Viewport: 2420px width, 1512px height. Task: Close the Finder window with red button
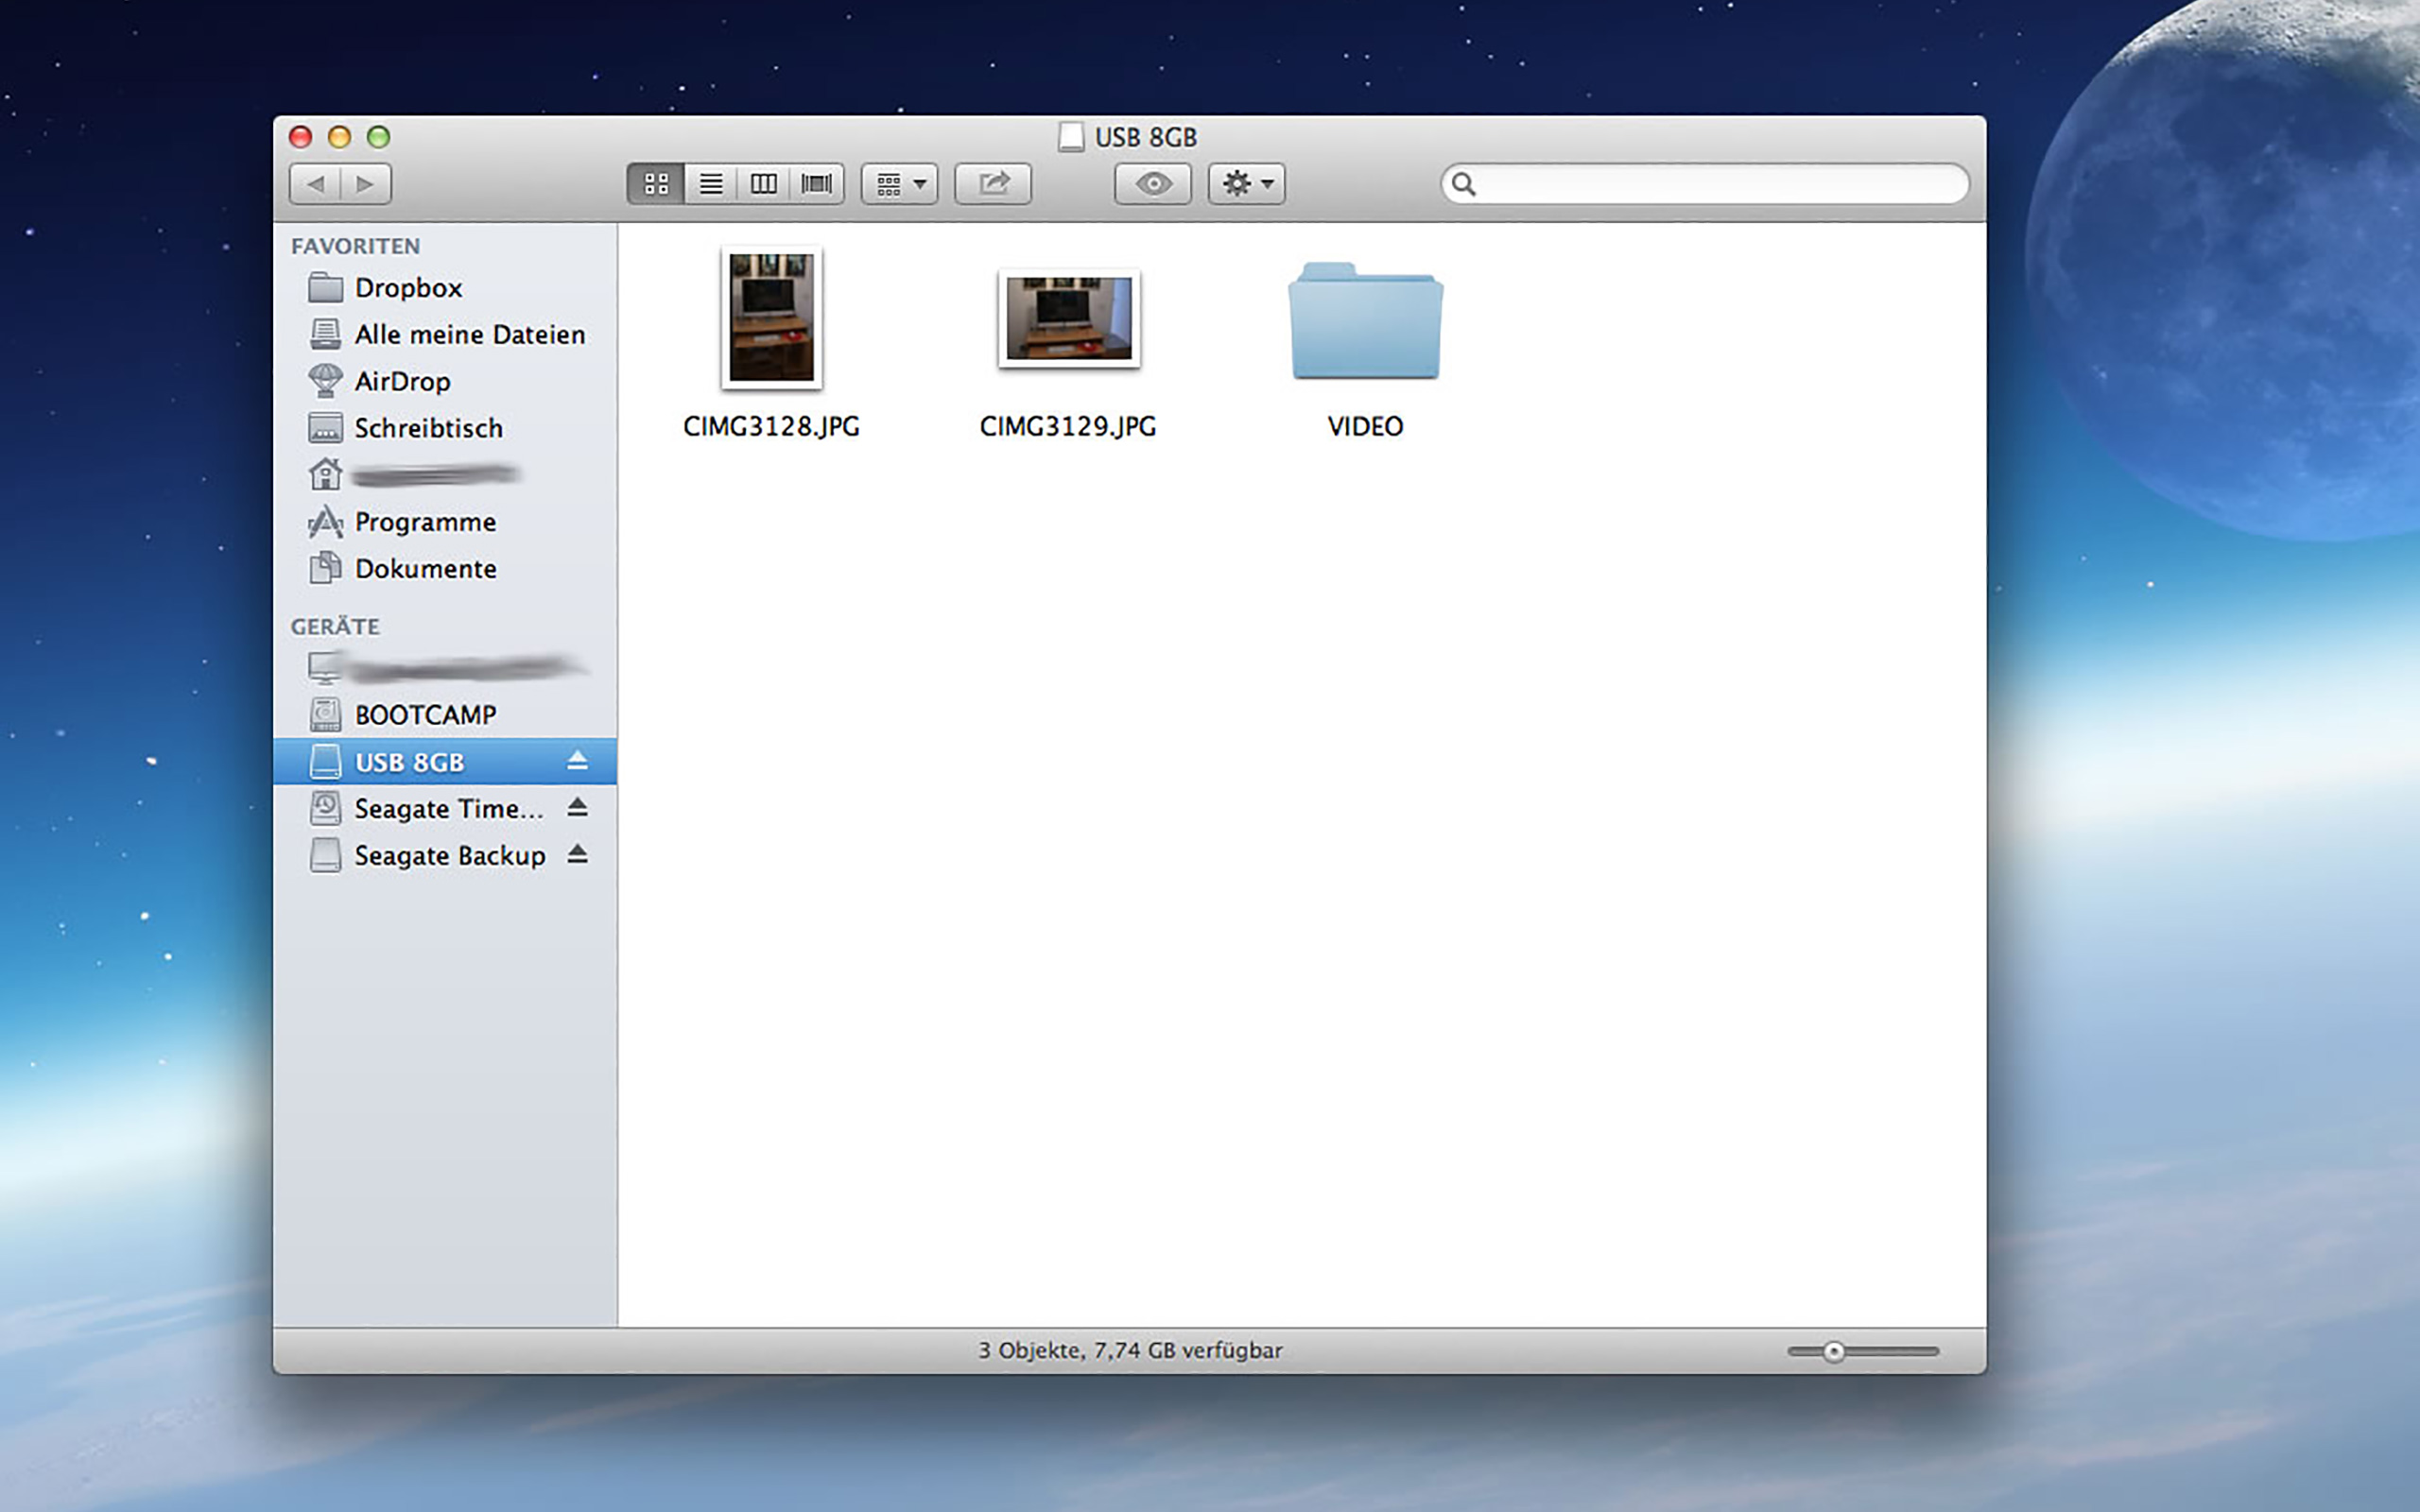[300, 137]
